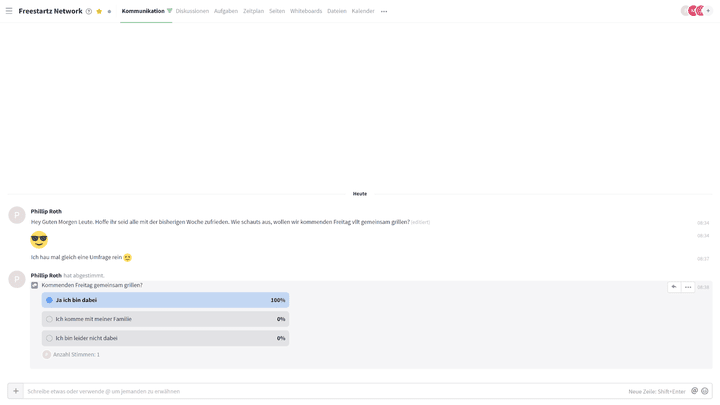
Task: Switch to the Diskussionen tab
Action: click(192, 11)
